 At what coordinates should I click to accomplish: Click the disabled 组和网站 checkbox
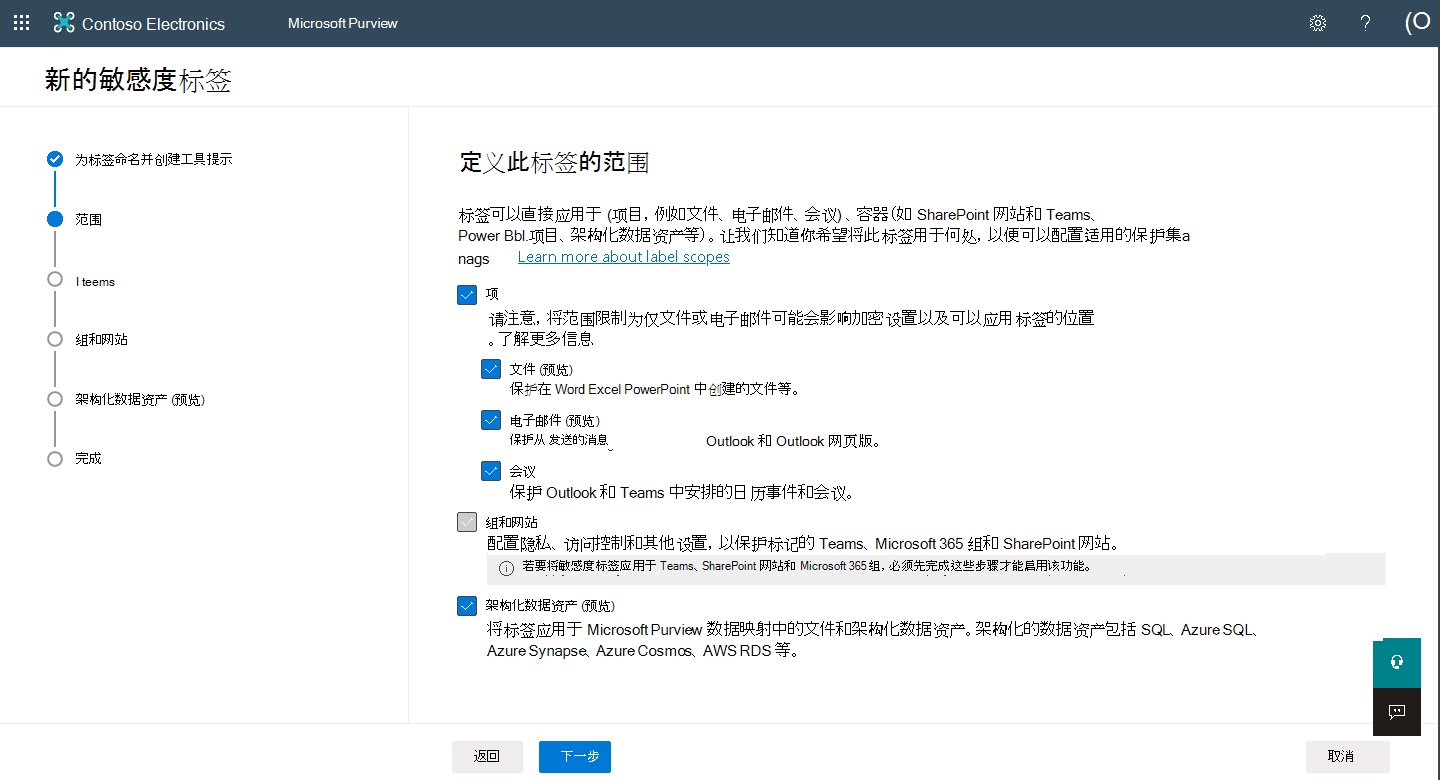pyautogui.click(x=467, y=522)
